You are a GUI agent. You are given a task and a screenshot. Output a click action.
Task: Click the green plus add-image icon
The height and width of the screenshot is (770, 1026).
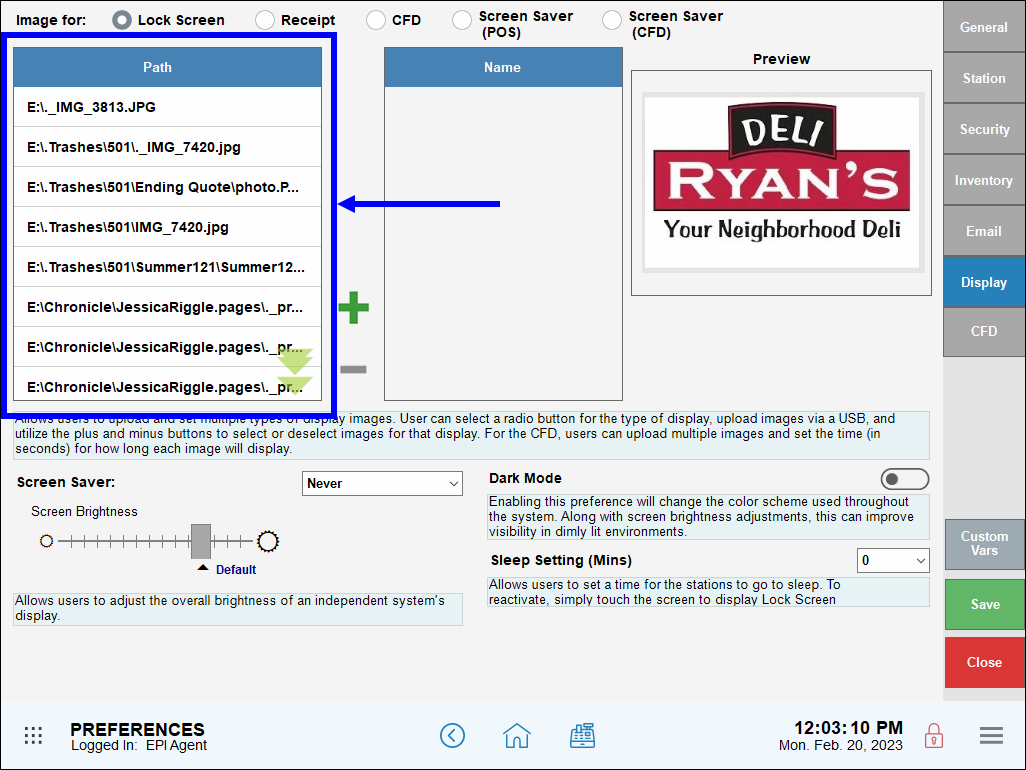pyautogui.click(x=354, y=307)
